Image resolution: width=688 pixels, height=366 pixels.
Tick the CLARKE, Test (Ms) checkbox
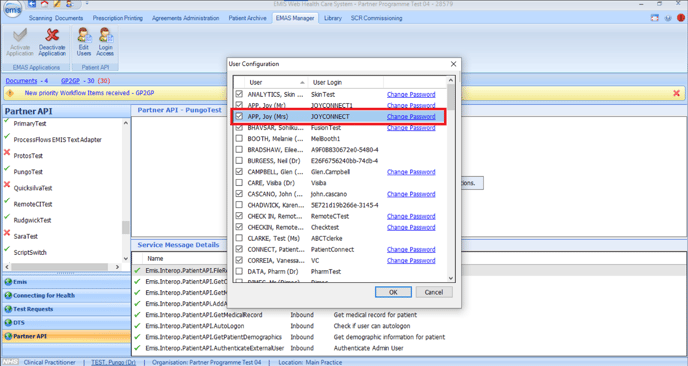(239, 238)
